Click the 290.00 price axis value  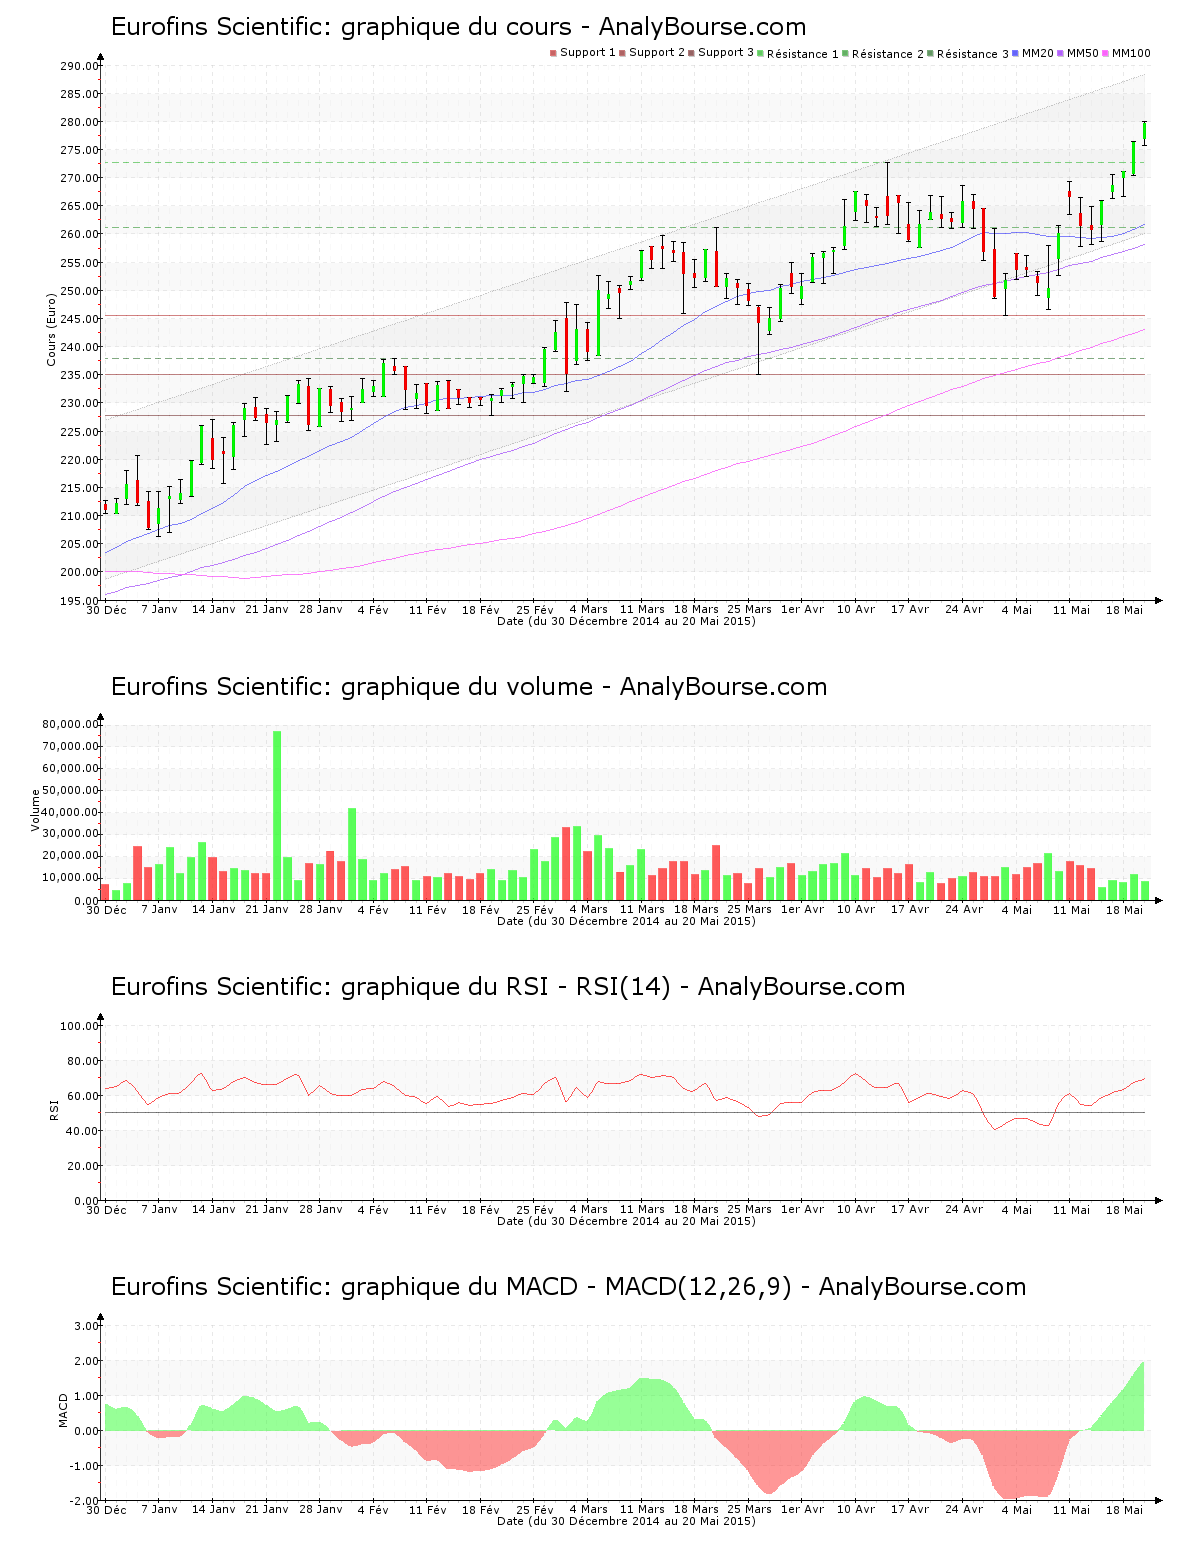pyautogui.click(x=79, y=66)
